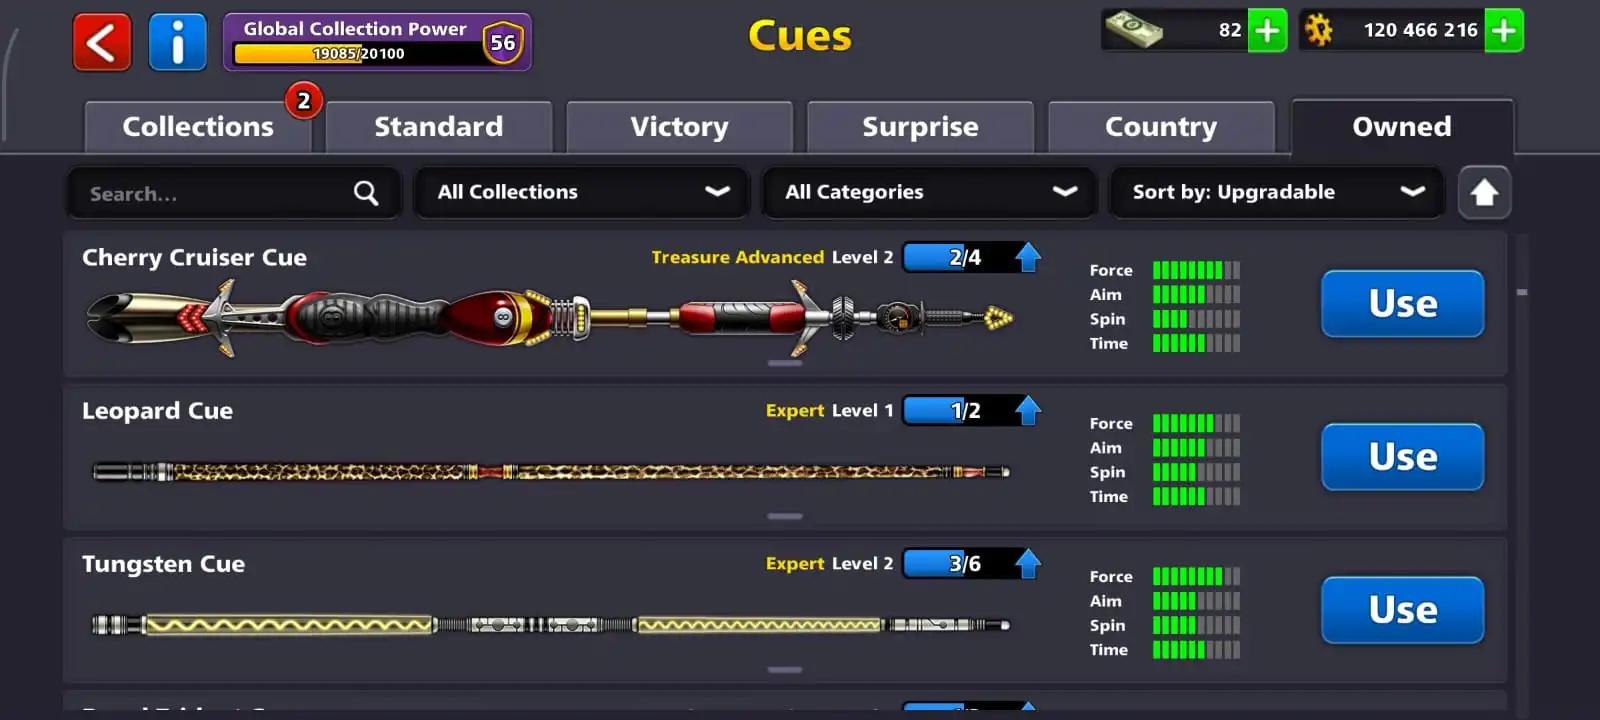Change the Sort by: Upgradable option
The image size is (1600, 720).
[x=1277, y=192]
